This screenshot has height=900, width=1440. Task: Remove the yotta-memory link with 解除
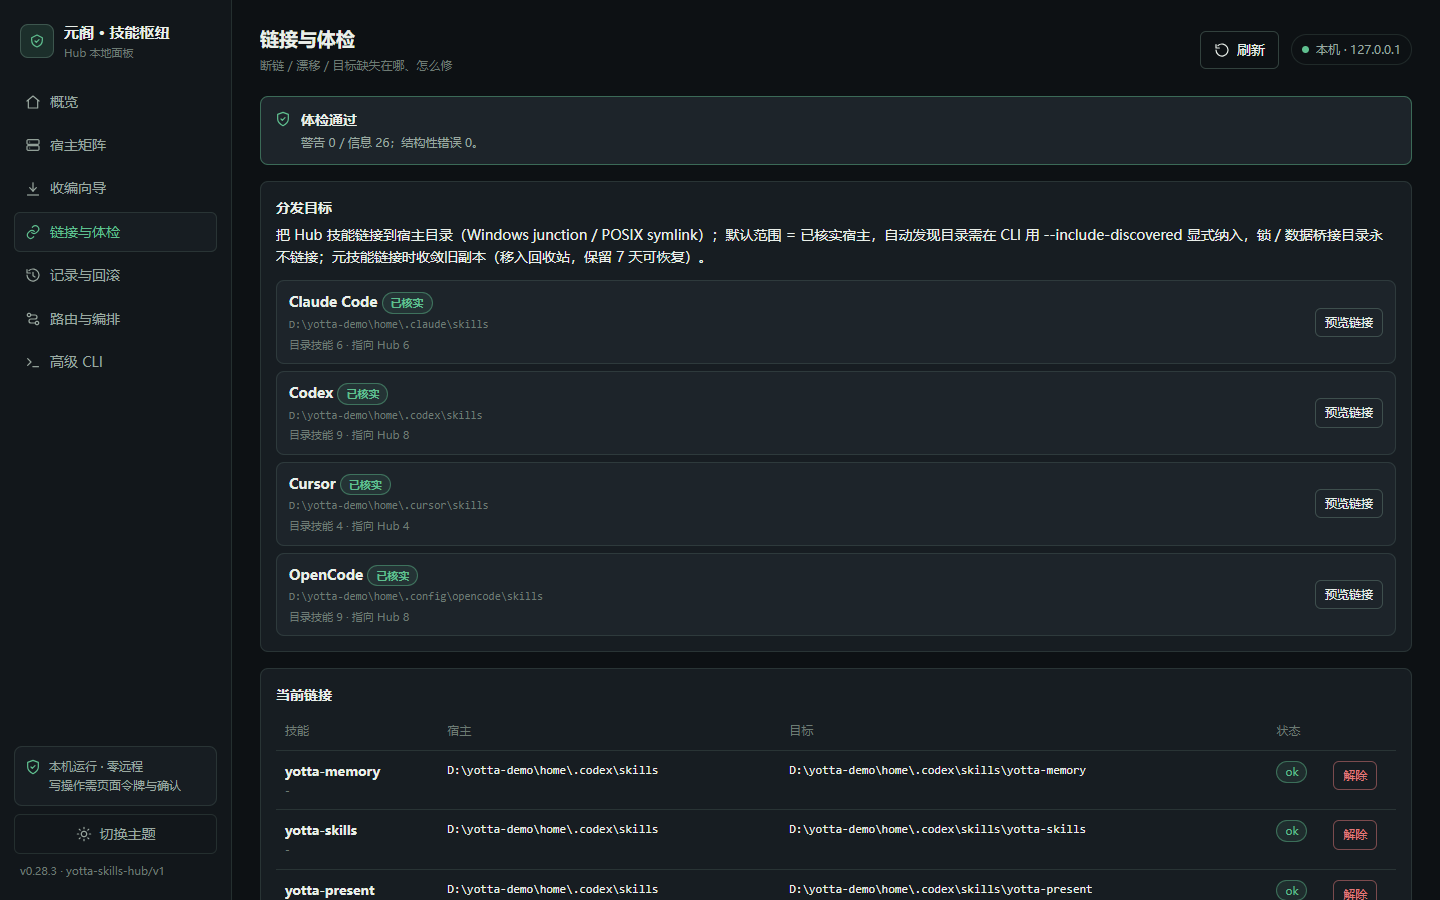tap(1355, 775)
